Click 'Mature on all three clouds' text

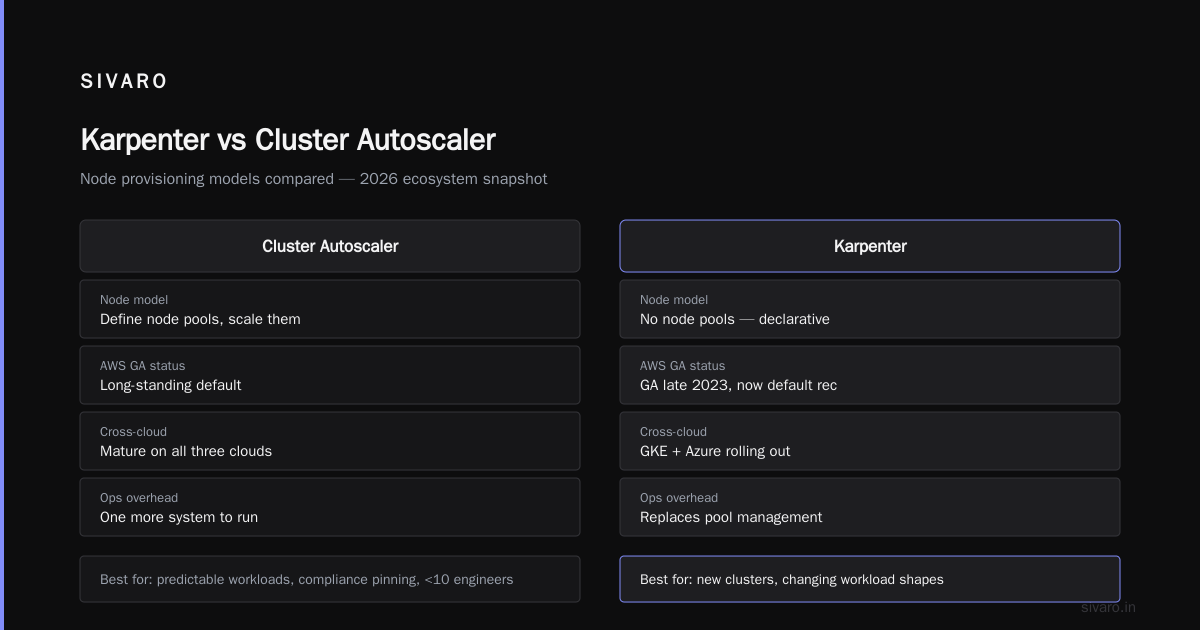(186, 451)
